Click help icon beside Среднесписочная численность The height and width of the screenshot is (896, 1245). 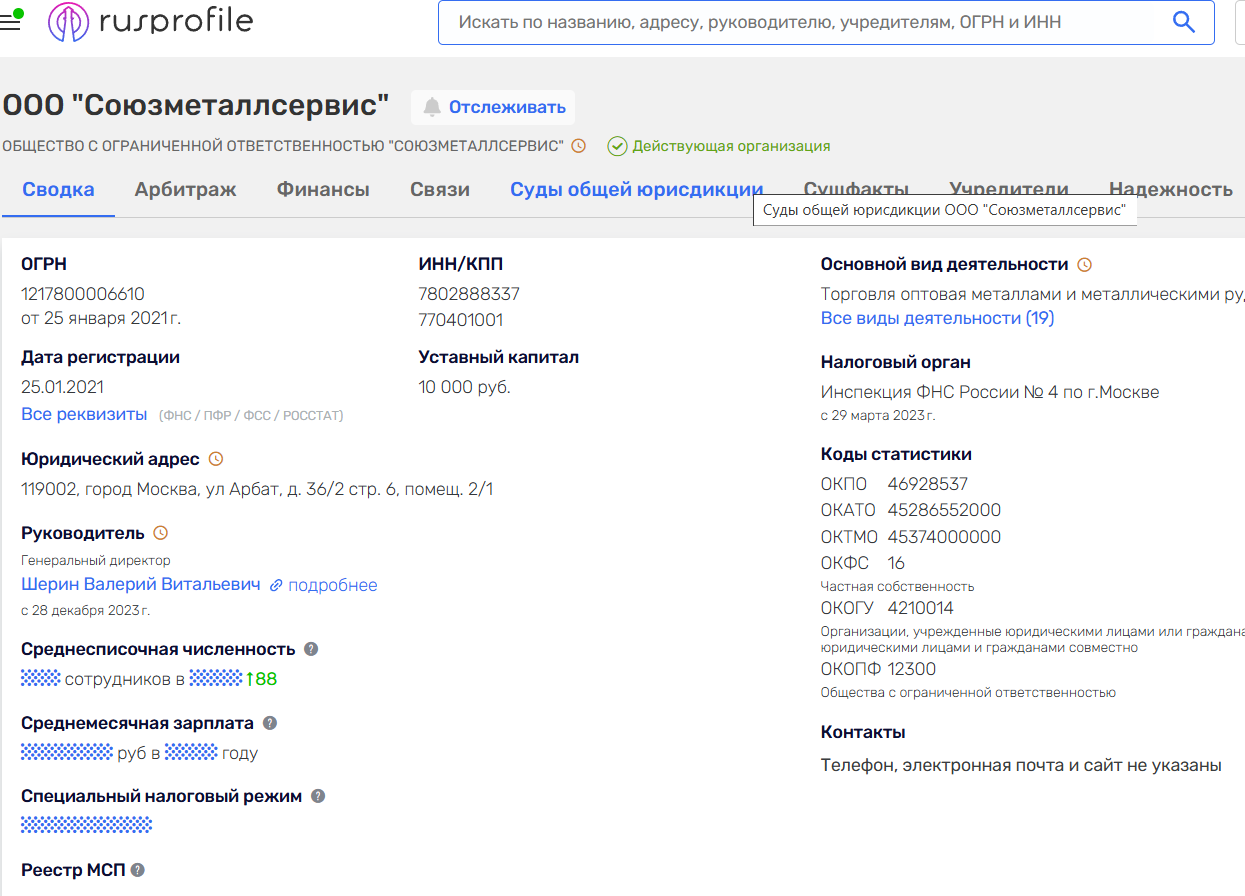[311, 649]
